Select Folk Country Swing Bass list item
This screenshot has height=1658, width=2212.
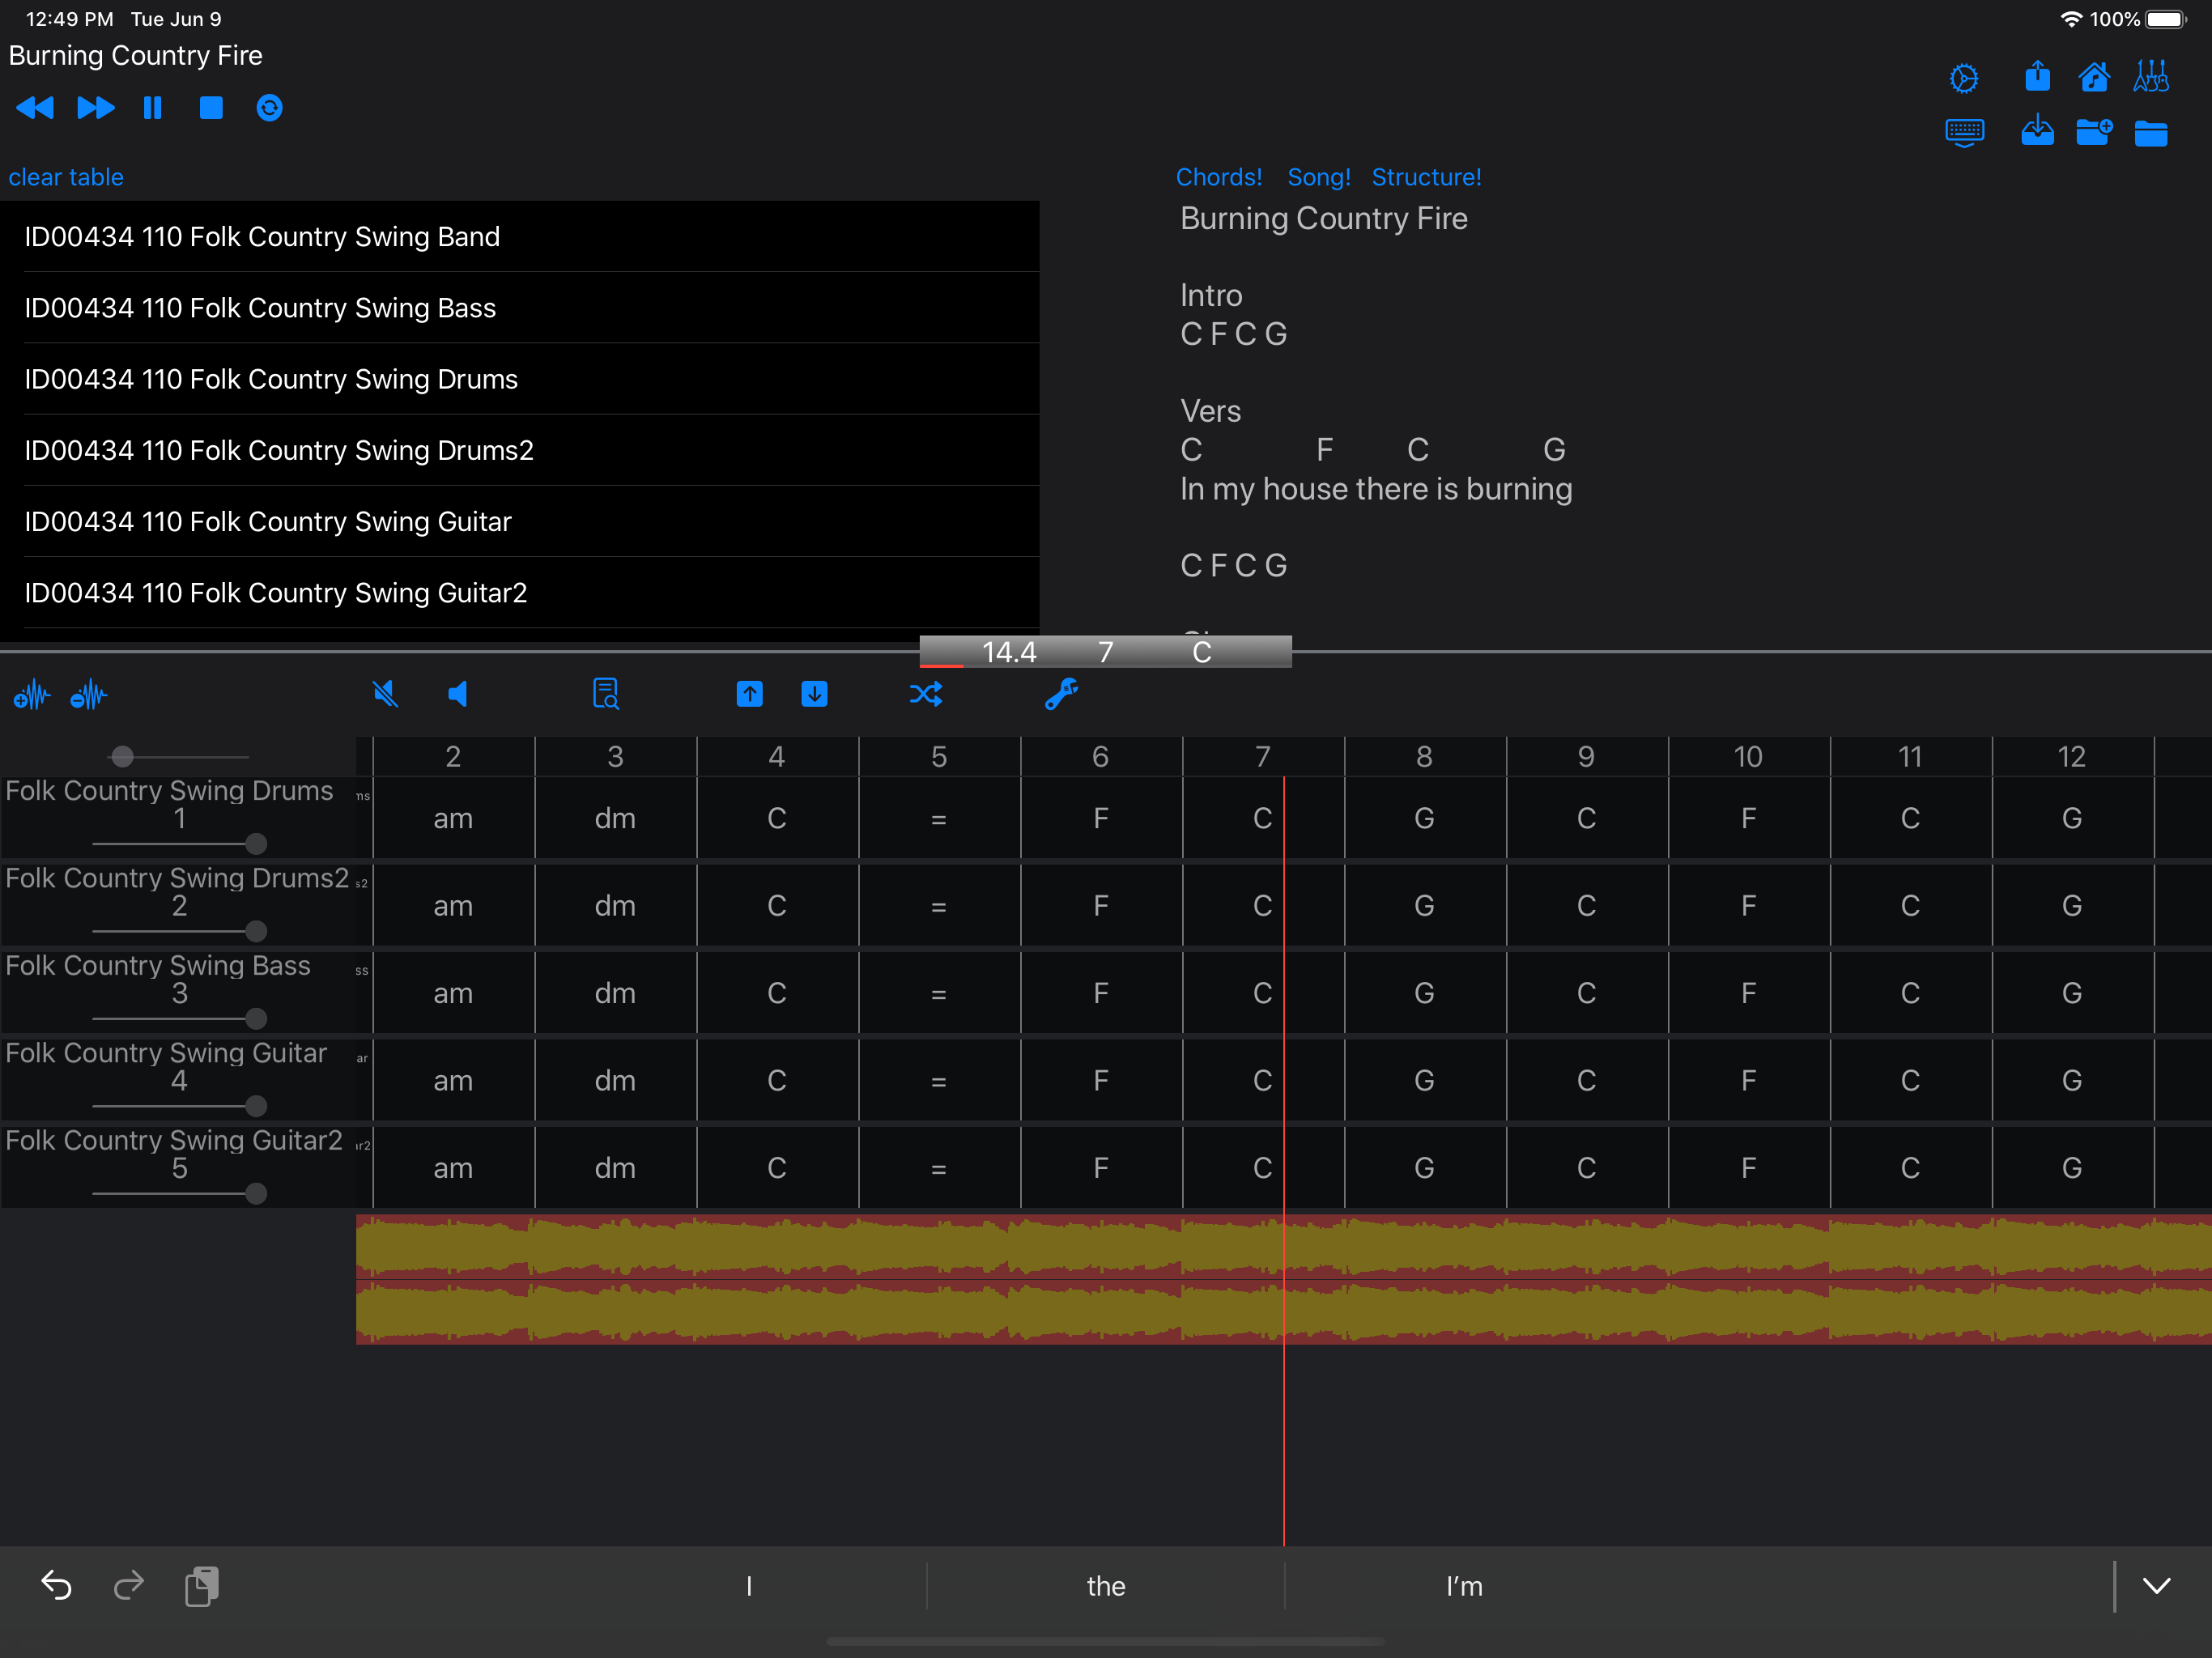click(260, 308)
